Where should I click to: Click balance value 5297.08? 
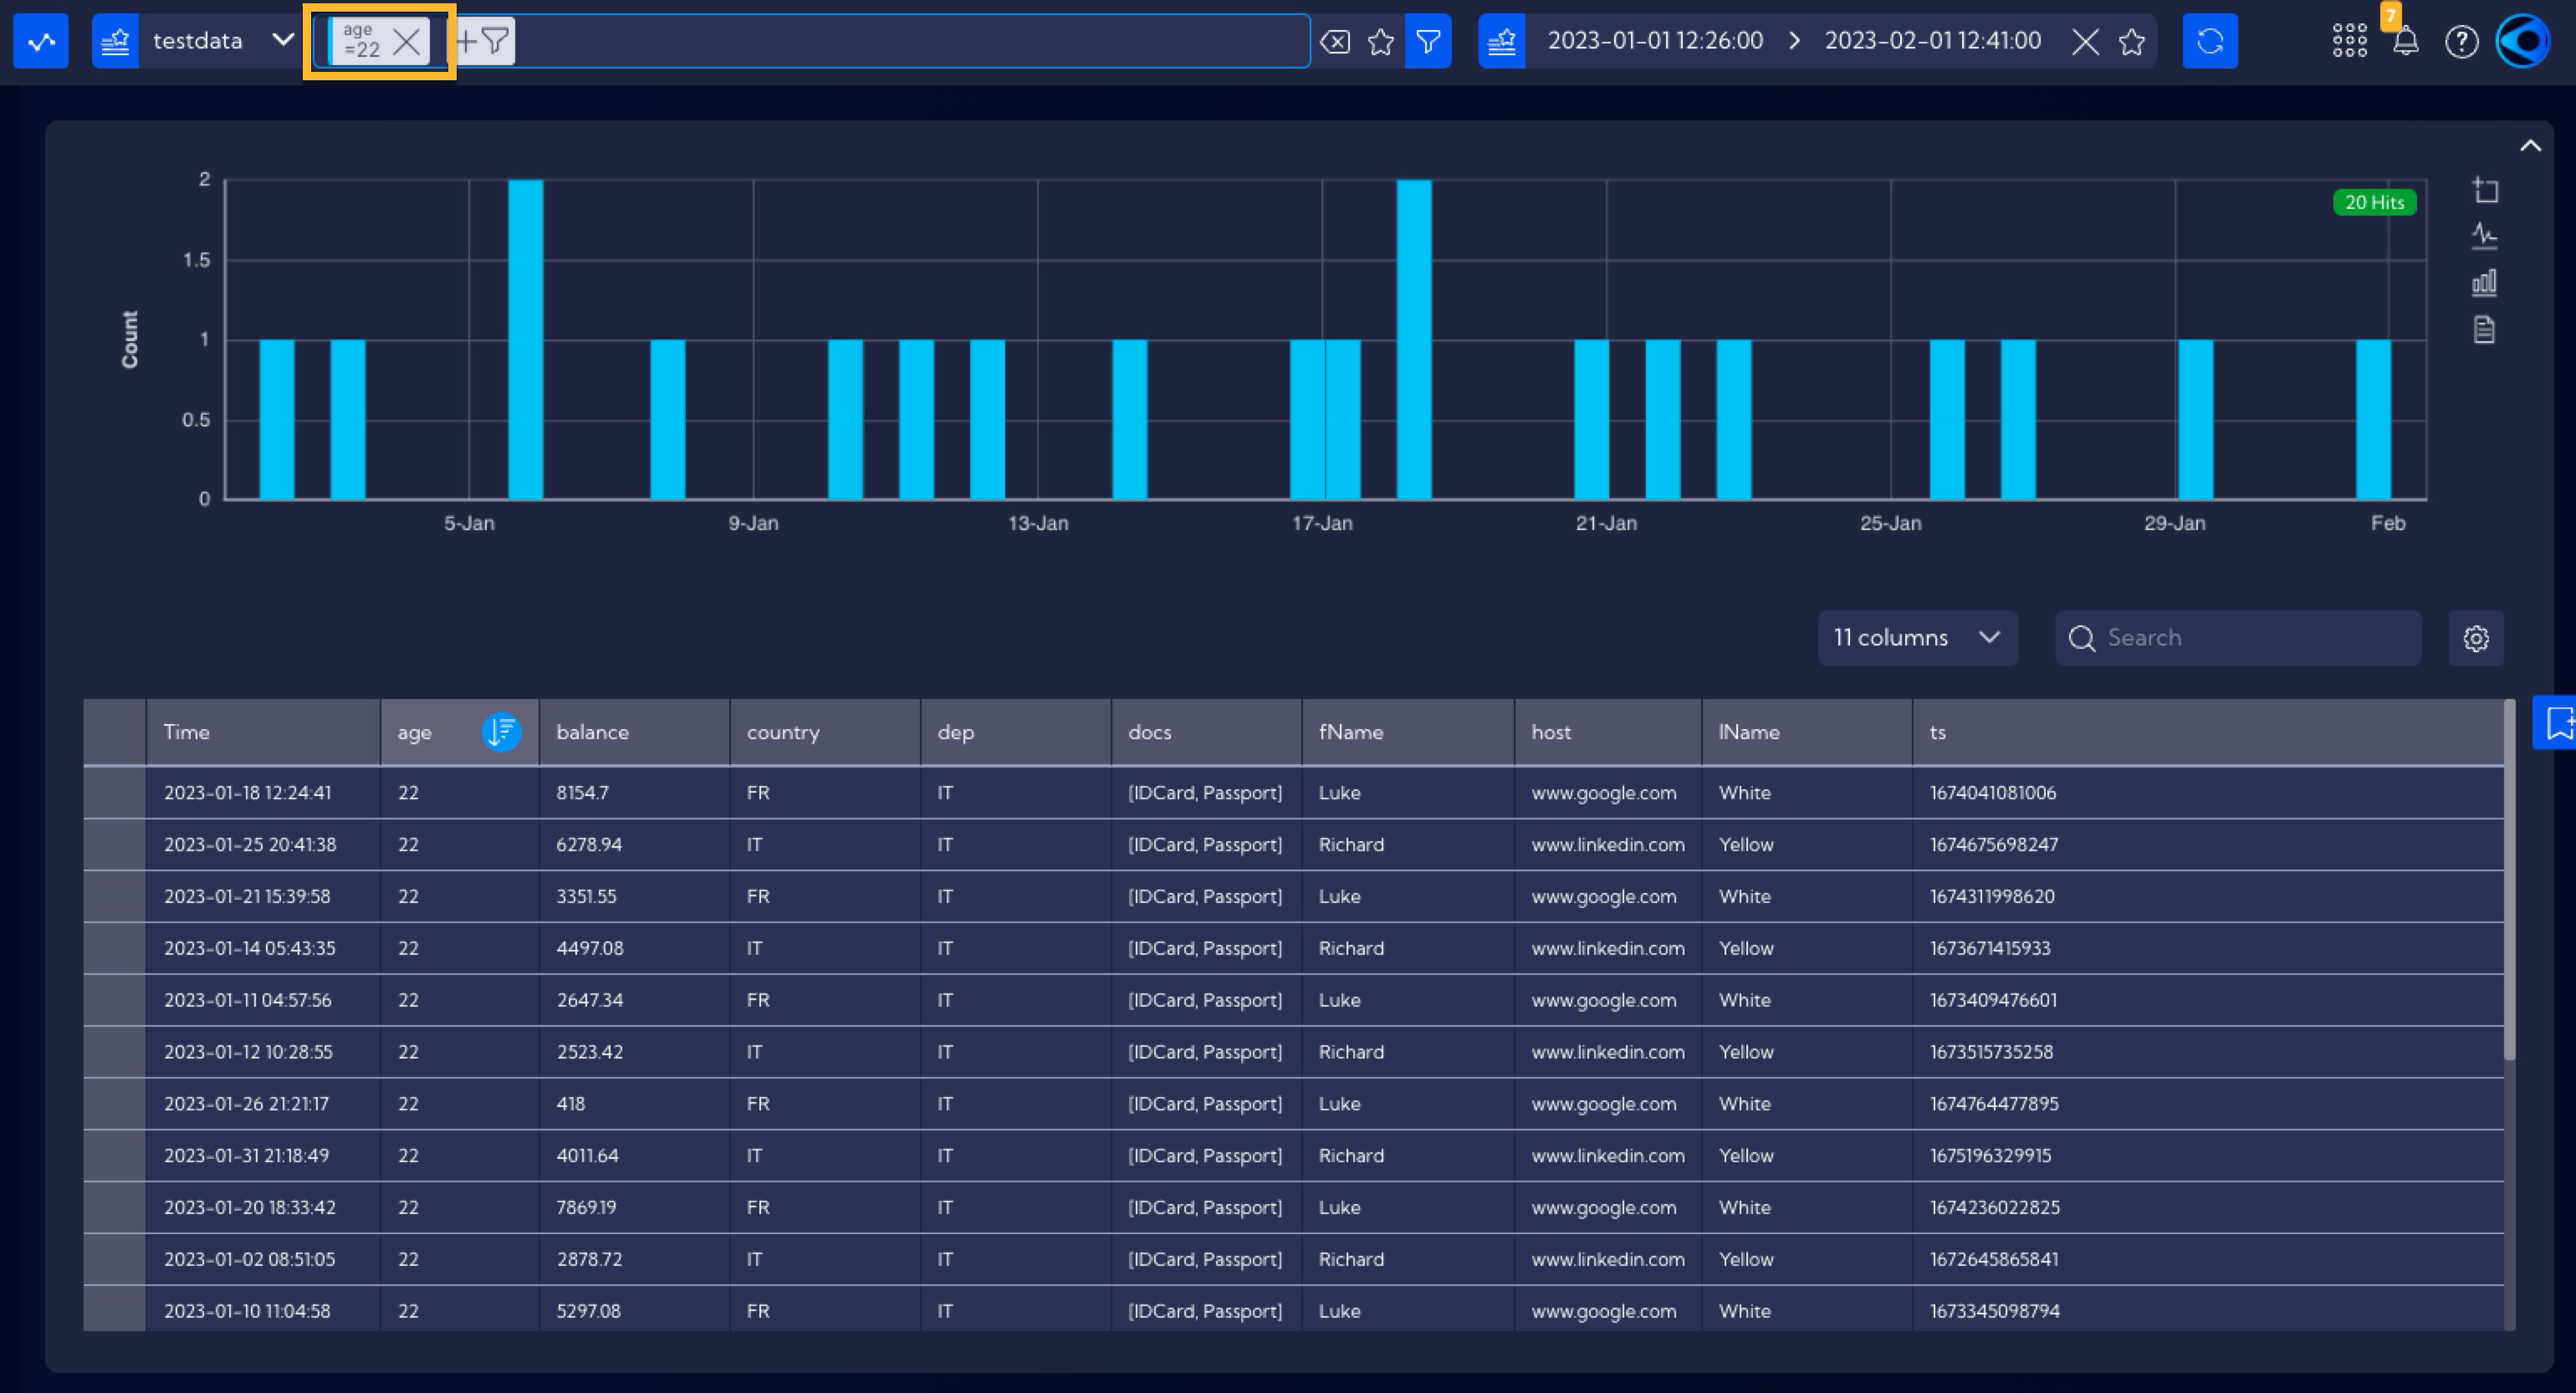pyautogui.click(x=588, y=1311)
